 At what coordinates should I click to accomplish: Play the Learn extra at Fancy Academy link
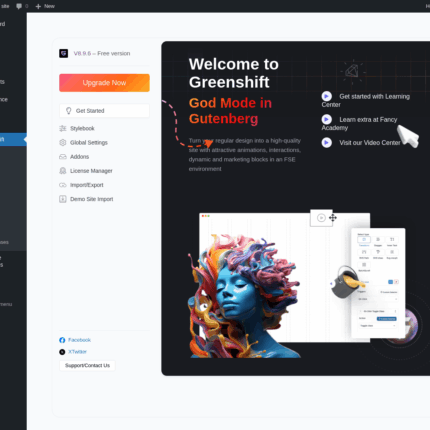(359, 123)
